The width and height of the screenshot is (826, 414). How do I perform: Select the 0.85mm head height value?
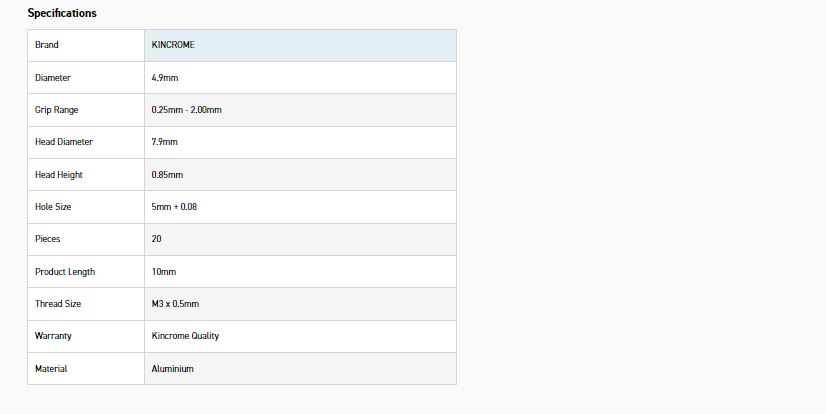(168, 175)
